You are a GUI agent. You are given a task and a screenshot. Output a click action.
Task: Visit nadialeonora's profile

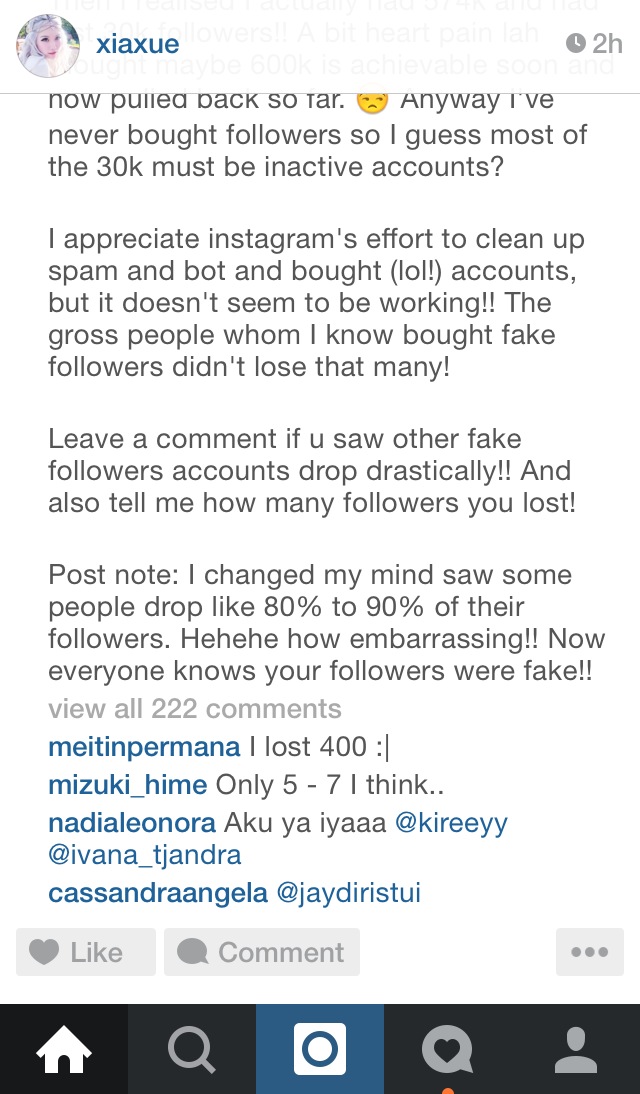click(132, 823)
